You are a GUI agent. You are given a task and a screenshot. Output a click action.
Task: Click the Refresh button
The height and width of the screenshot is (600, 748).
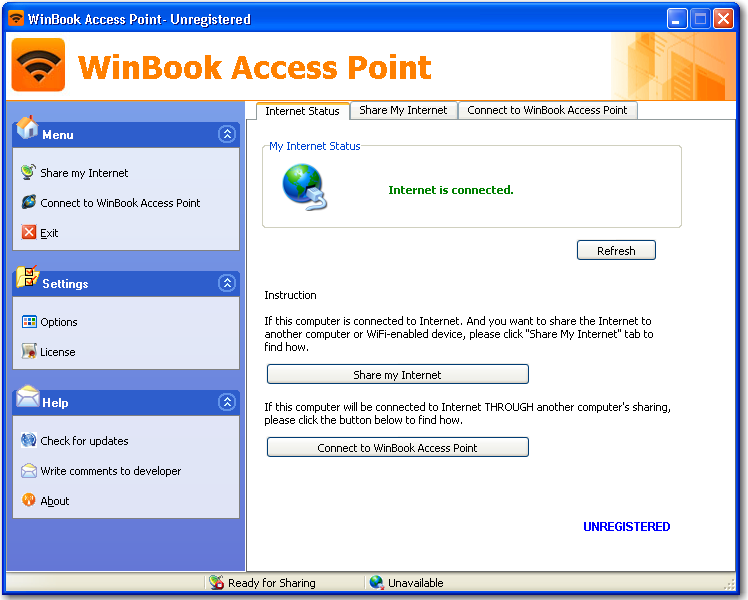pyautogui.click(x=616, y=250)
